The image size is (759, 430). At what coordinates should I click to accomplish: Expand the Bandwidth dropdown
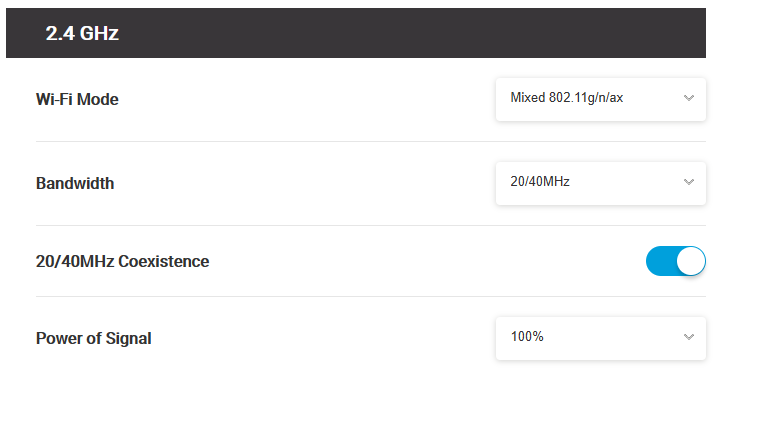click(600, 182)
